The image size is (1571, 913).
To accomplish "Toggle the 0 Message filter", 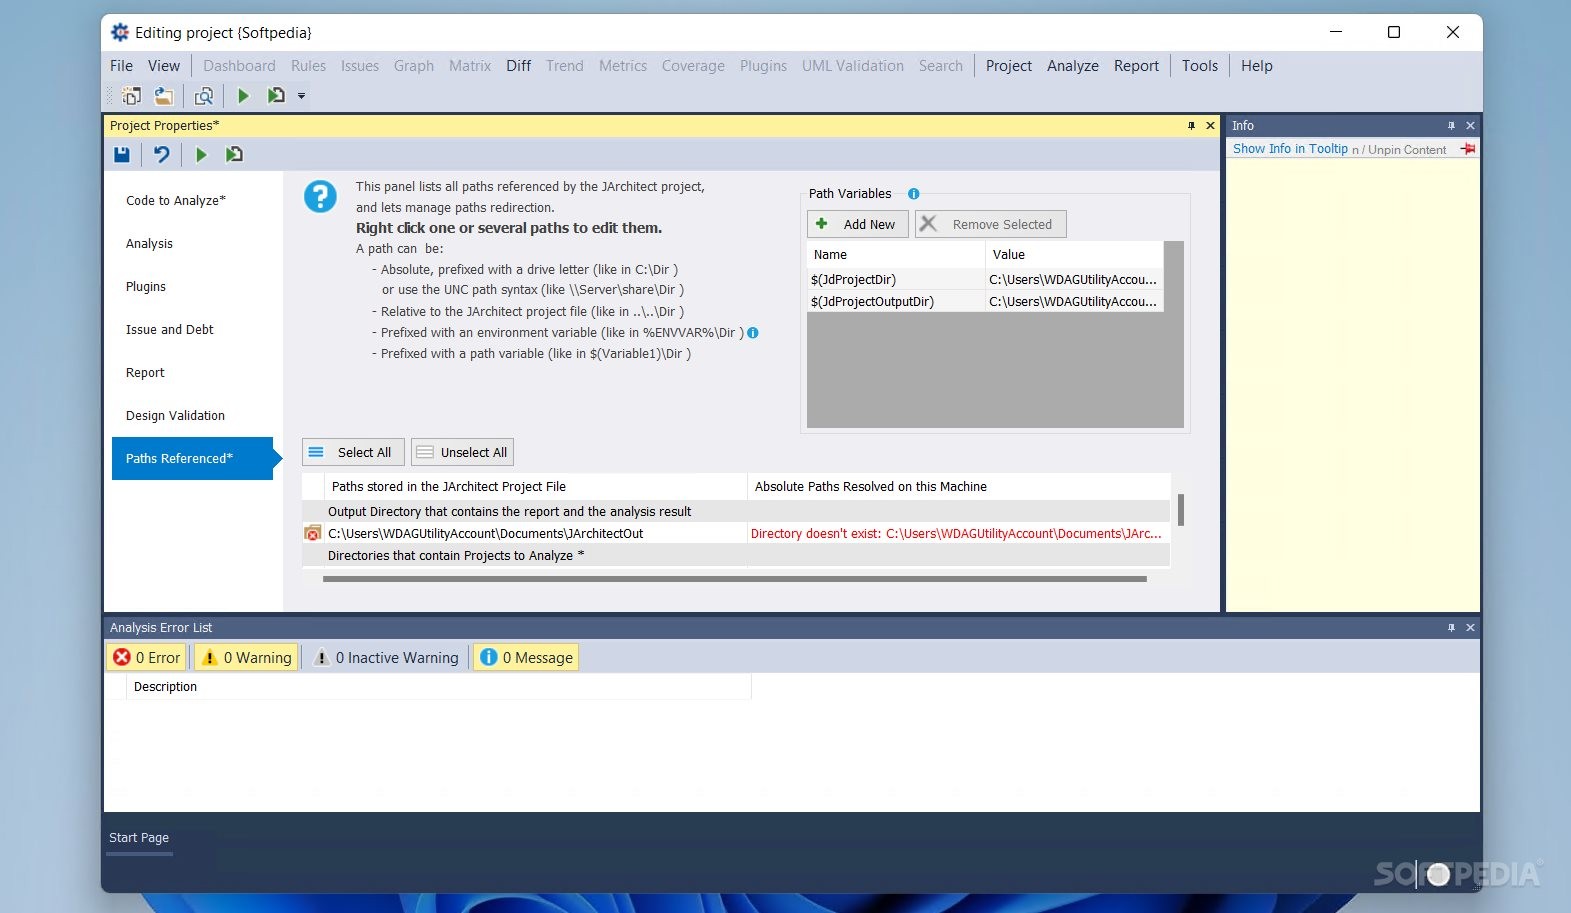I will coord(526,657).
